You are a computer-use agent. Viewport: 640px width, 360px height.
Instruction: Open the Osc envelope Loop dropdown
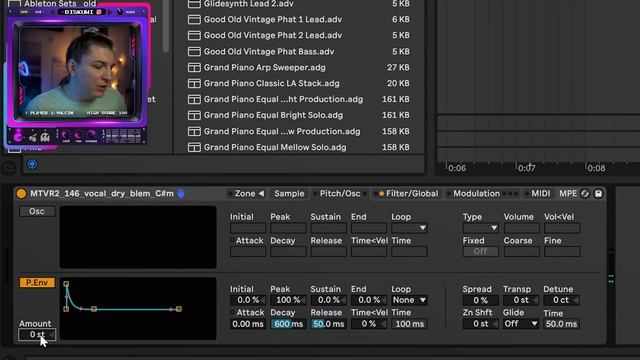click(x=409, y=228)
